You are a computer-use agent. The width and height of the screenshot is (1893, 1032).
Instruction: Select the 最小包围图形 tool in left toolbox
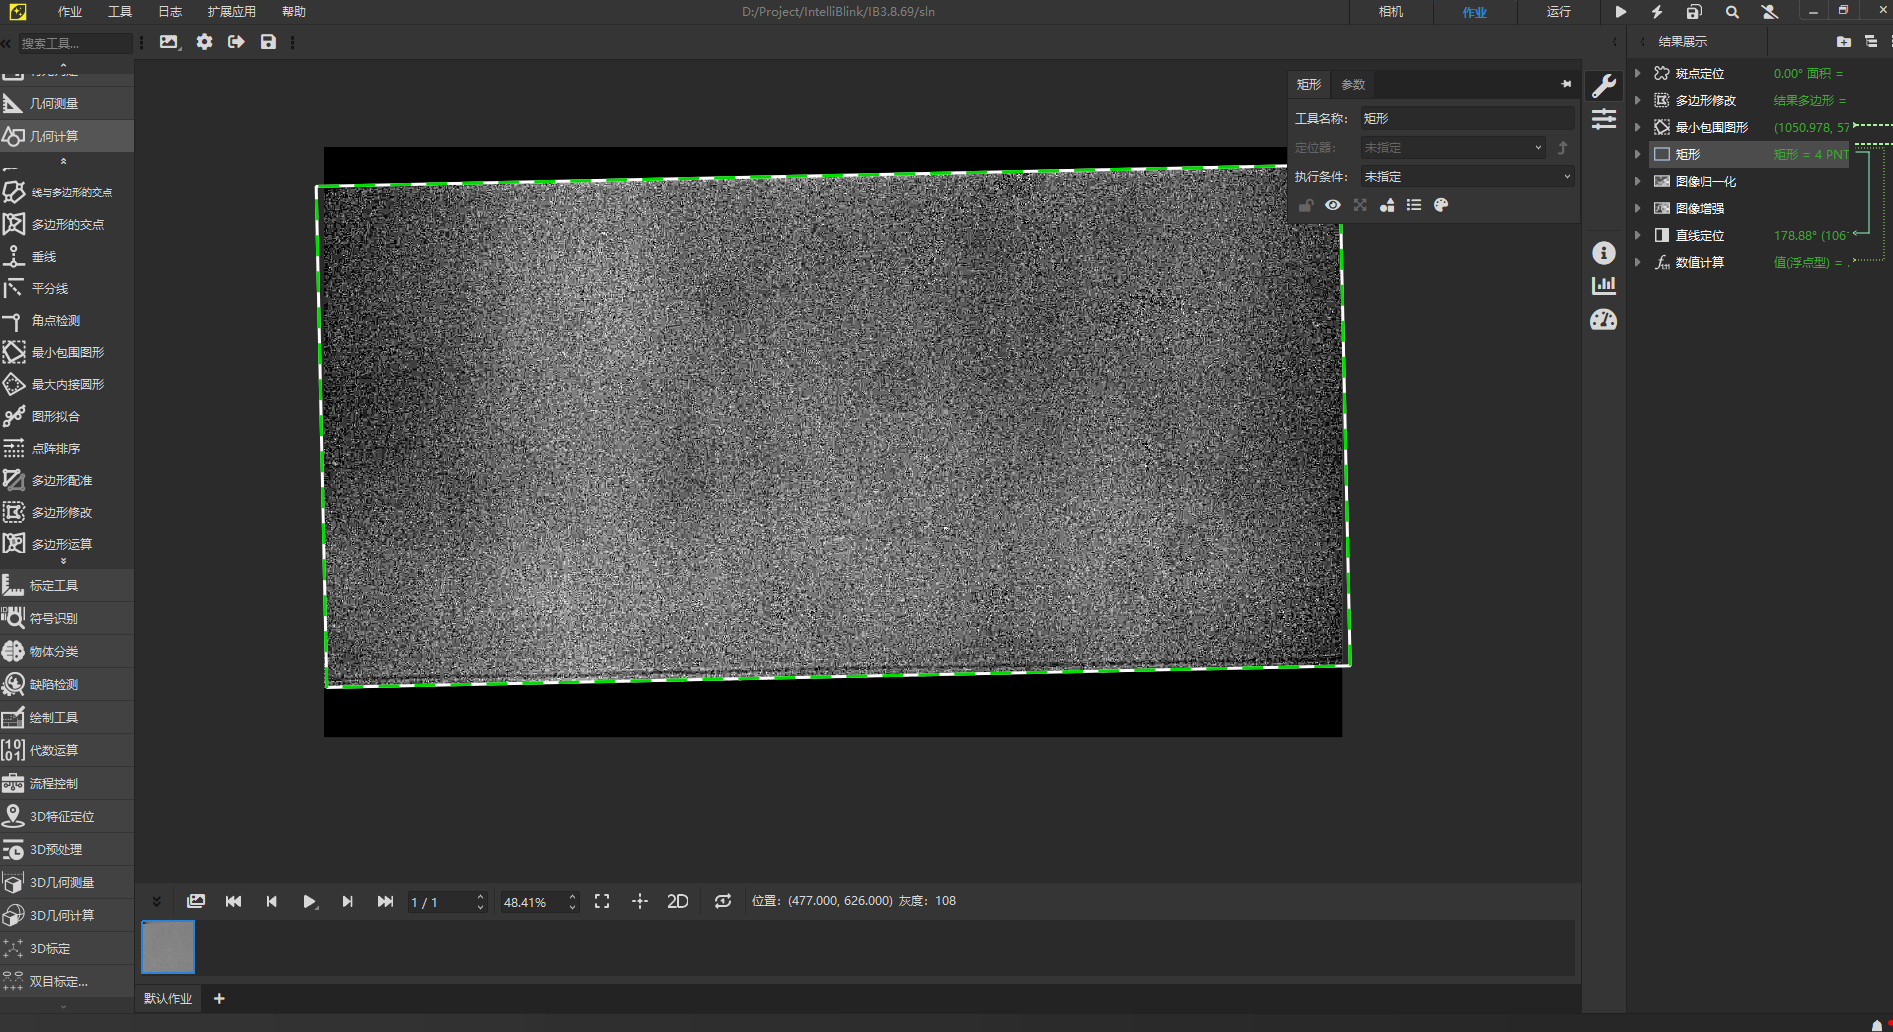pos(66,353)
